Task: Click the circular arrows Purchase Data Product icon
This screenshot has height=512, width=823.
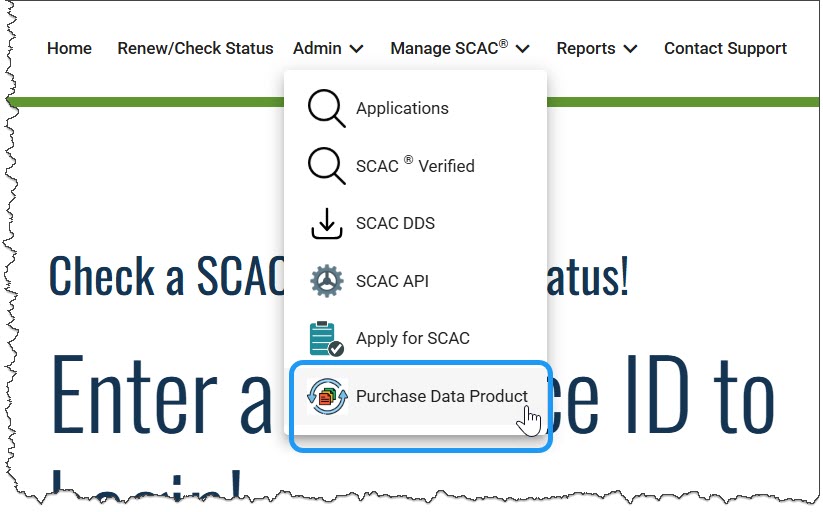Action: click(326, 397)
